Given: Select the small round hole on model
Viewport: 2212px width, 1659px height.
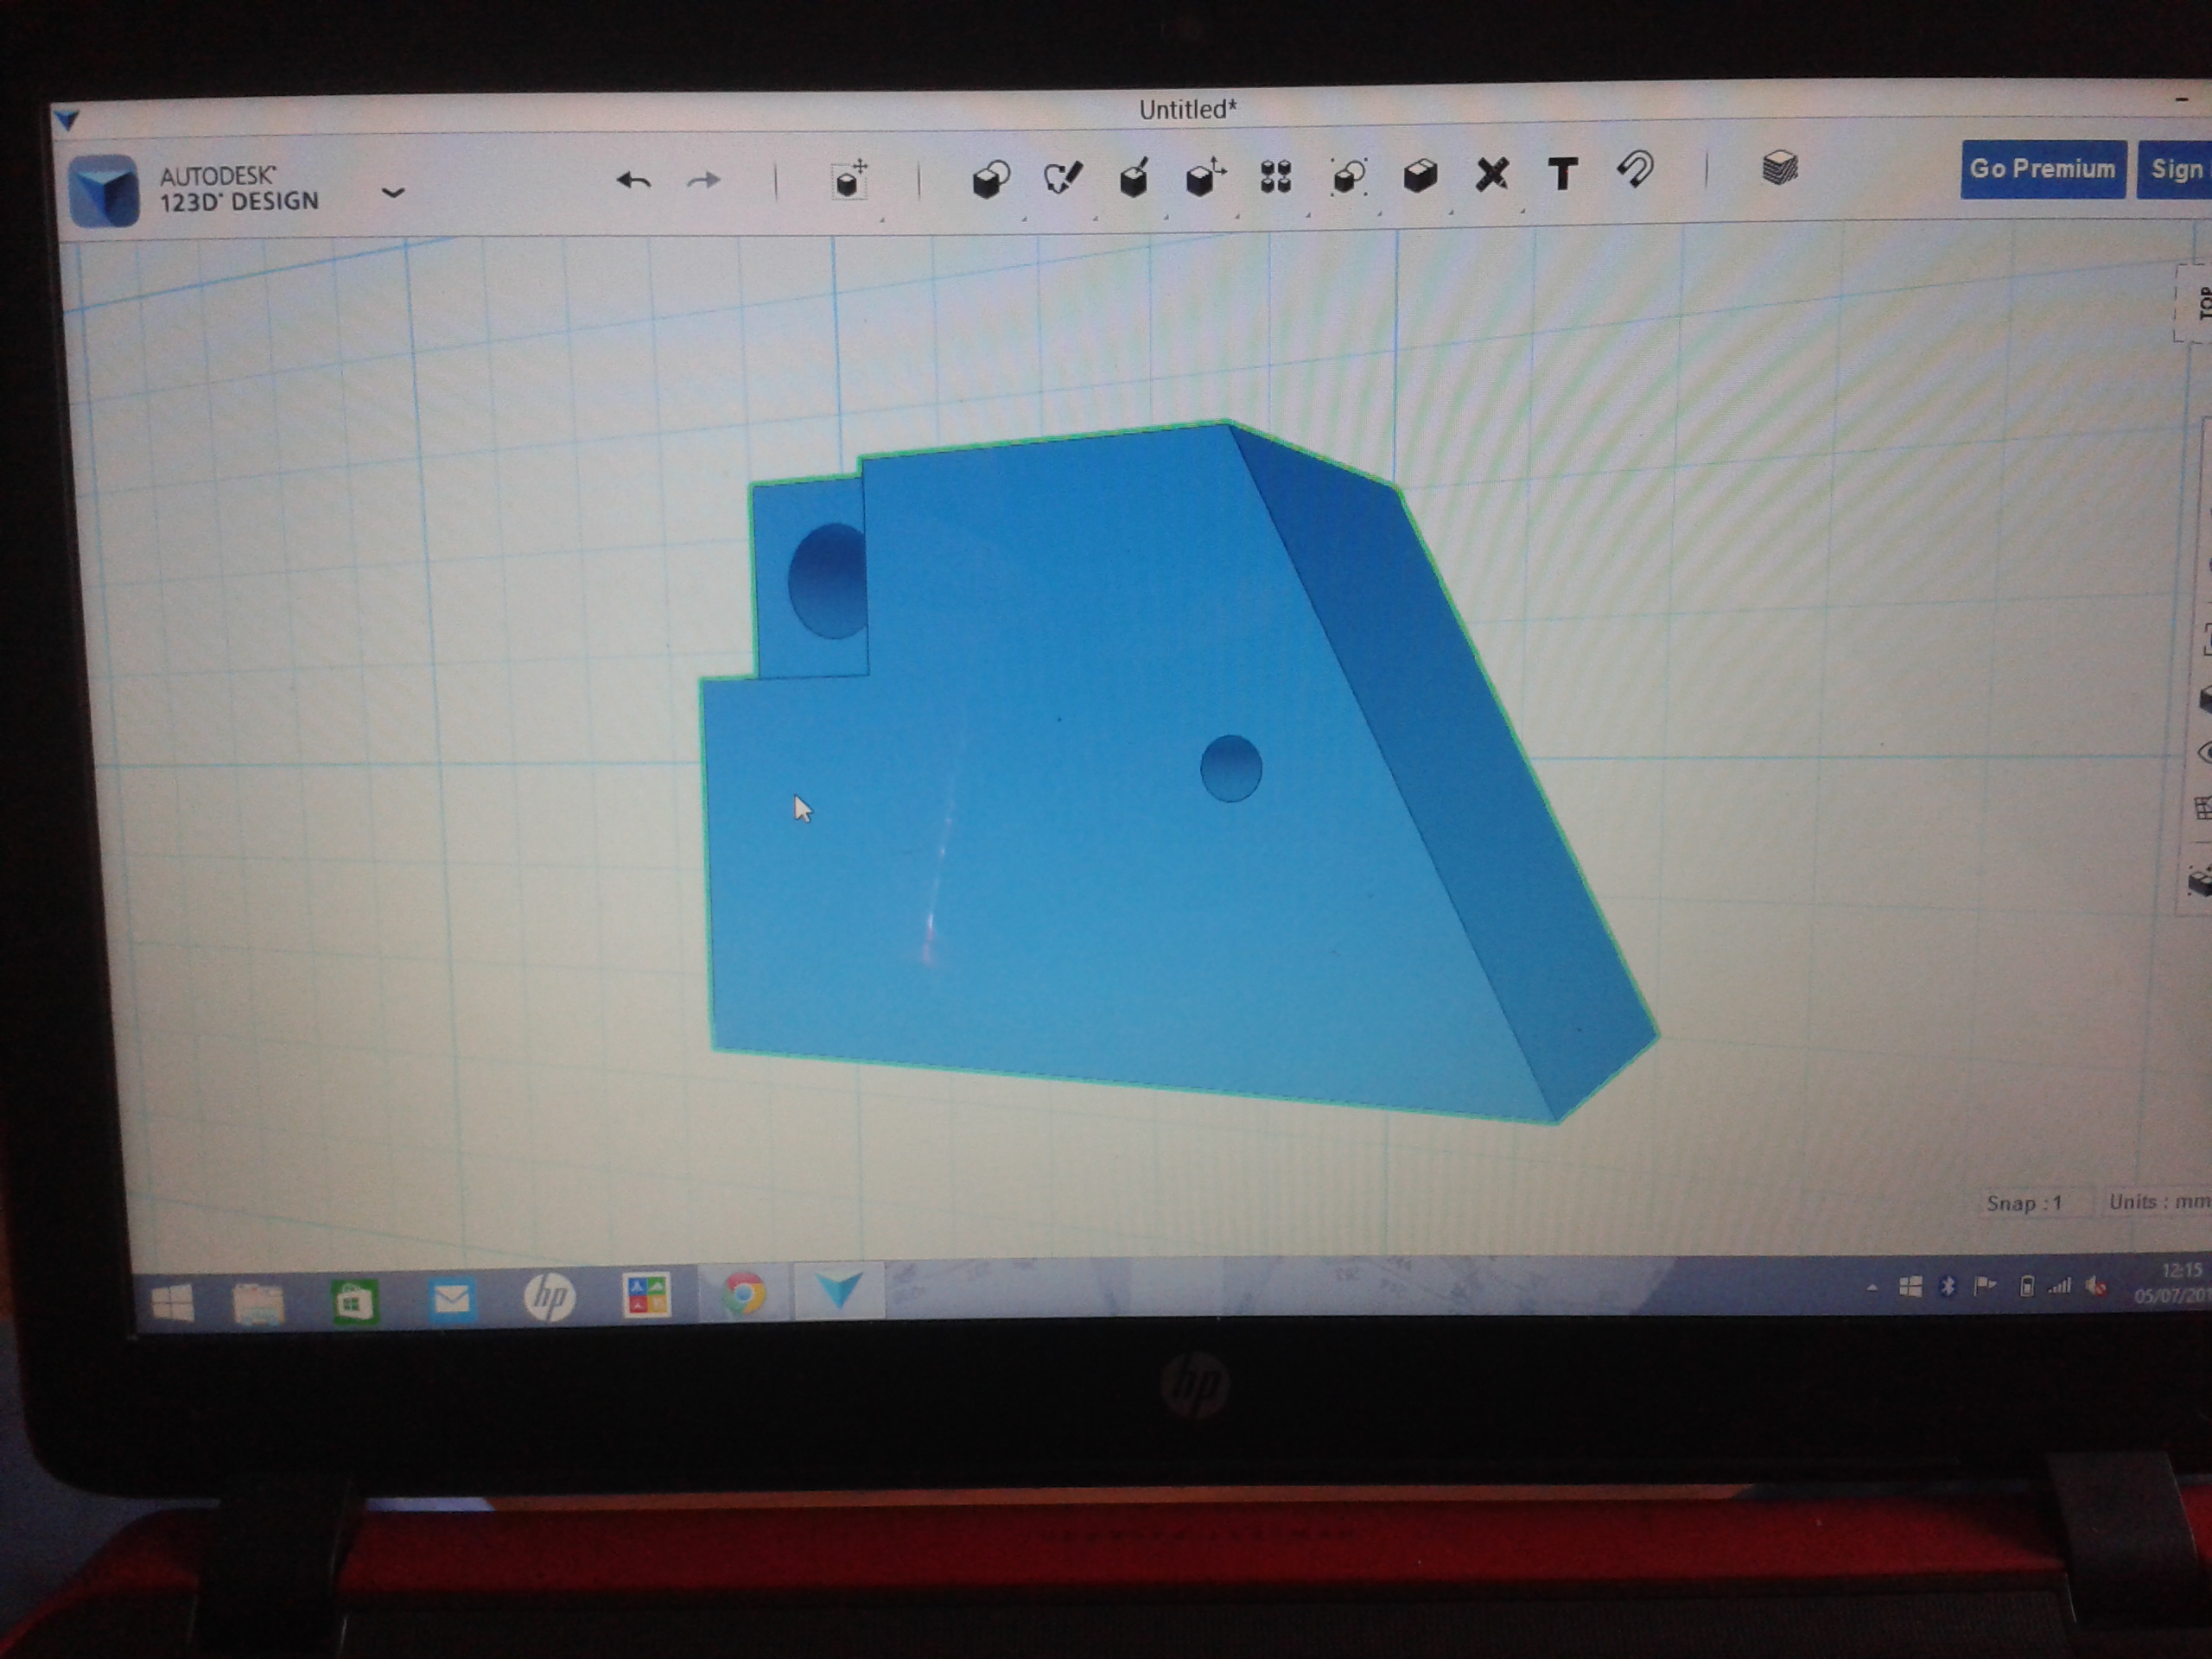Looking at the screenshot, I should (1231, 769).
